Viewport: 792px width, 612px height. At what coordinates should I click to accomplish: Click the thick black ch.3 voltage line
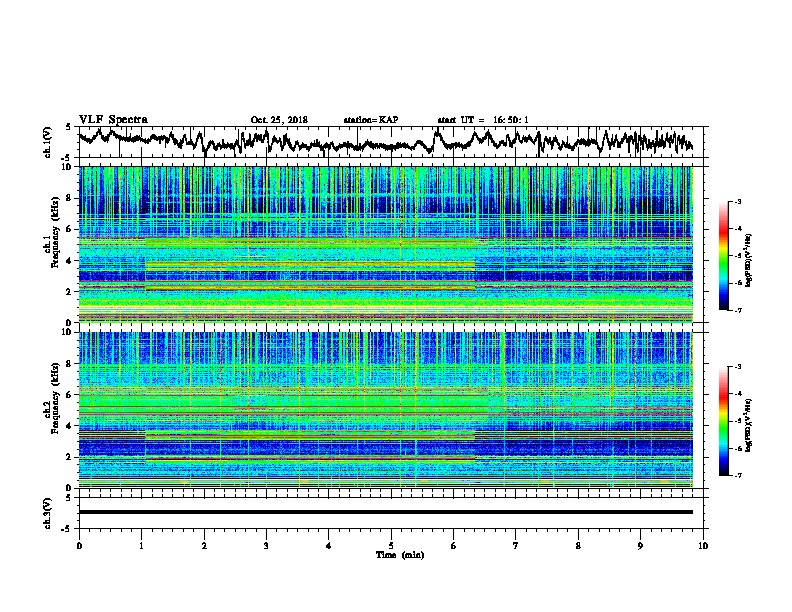[x=386, y=512]
